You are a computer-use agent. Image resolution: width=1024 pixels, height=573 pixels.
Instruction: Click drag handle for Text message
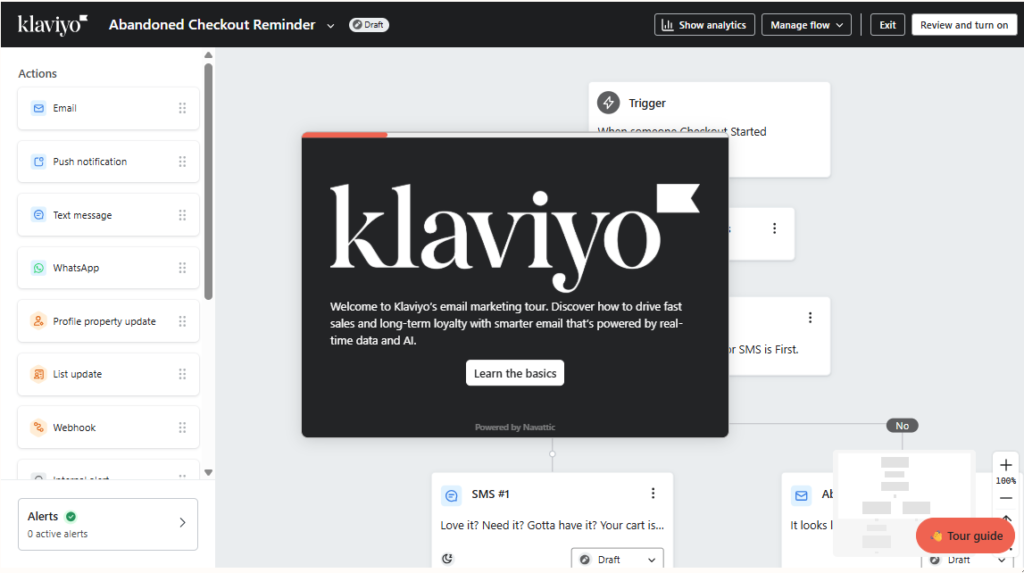182,215
